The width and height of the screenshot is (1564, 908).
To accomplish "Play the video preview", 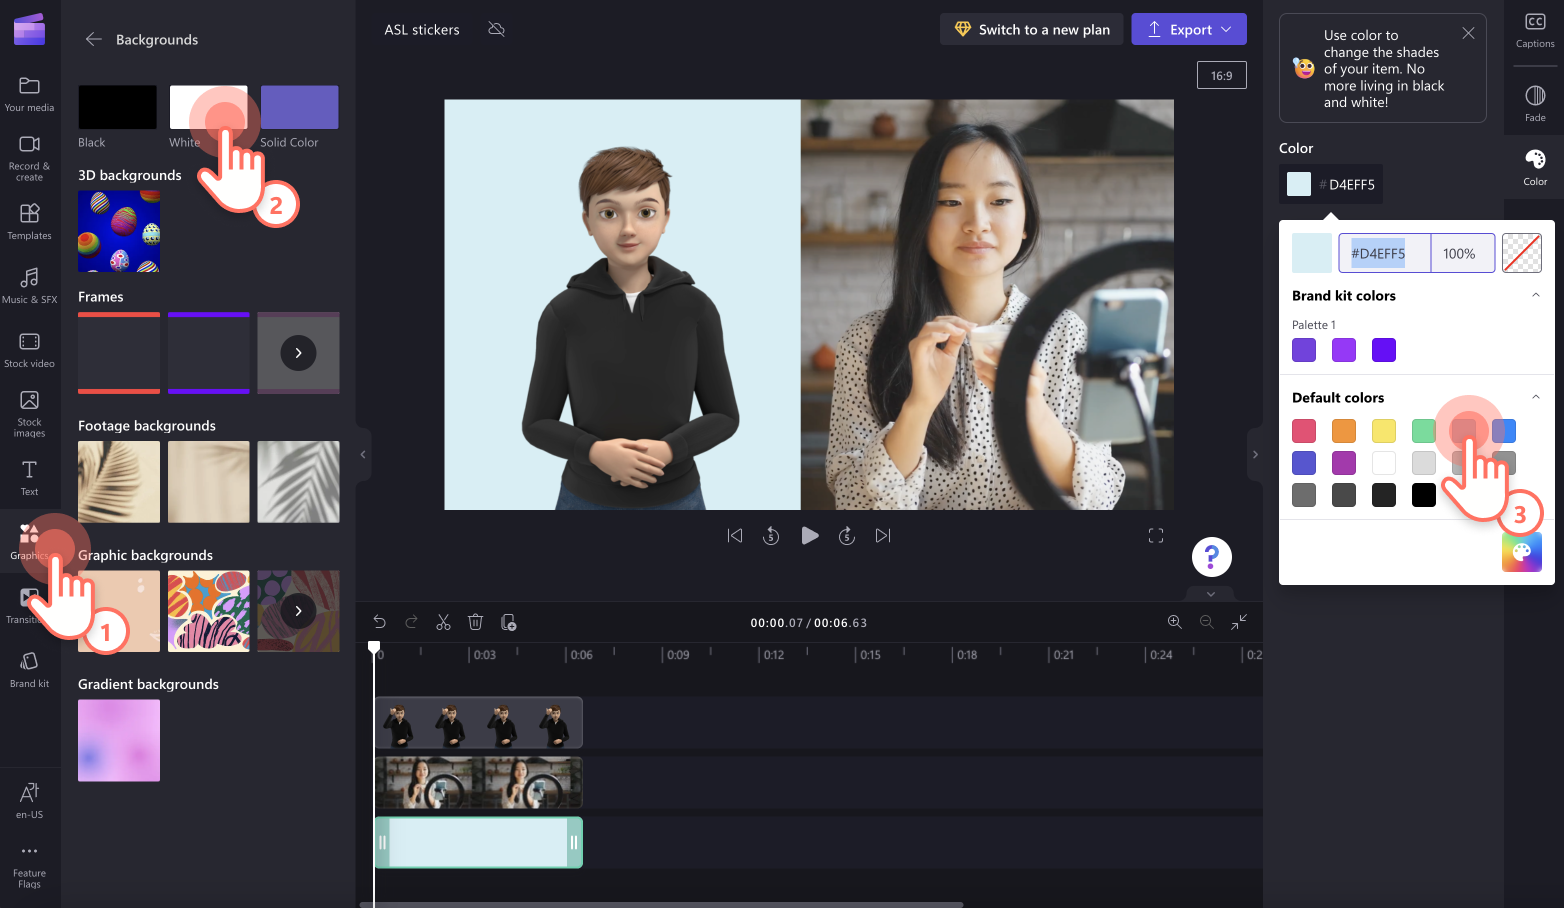I will point(810,536).
